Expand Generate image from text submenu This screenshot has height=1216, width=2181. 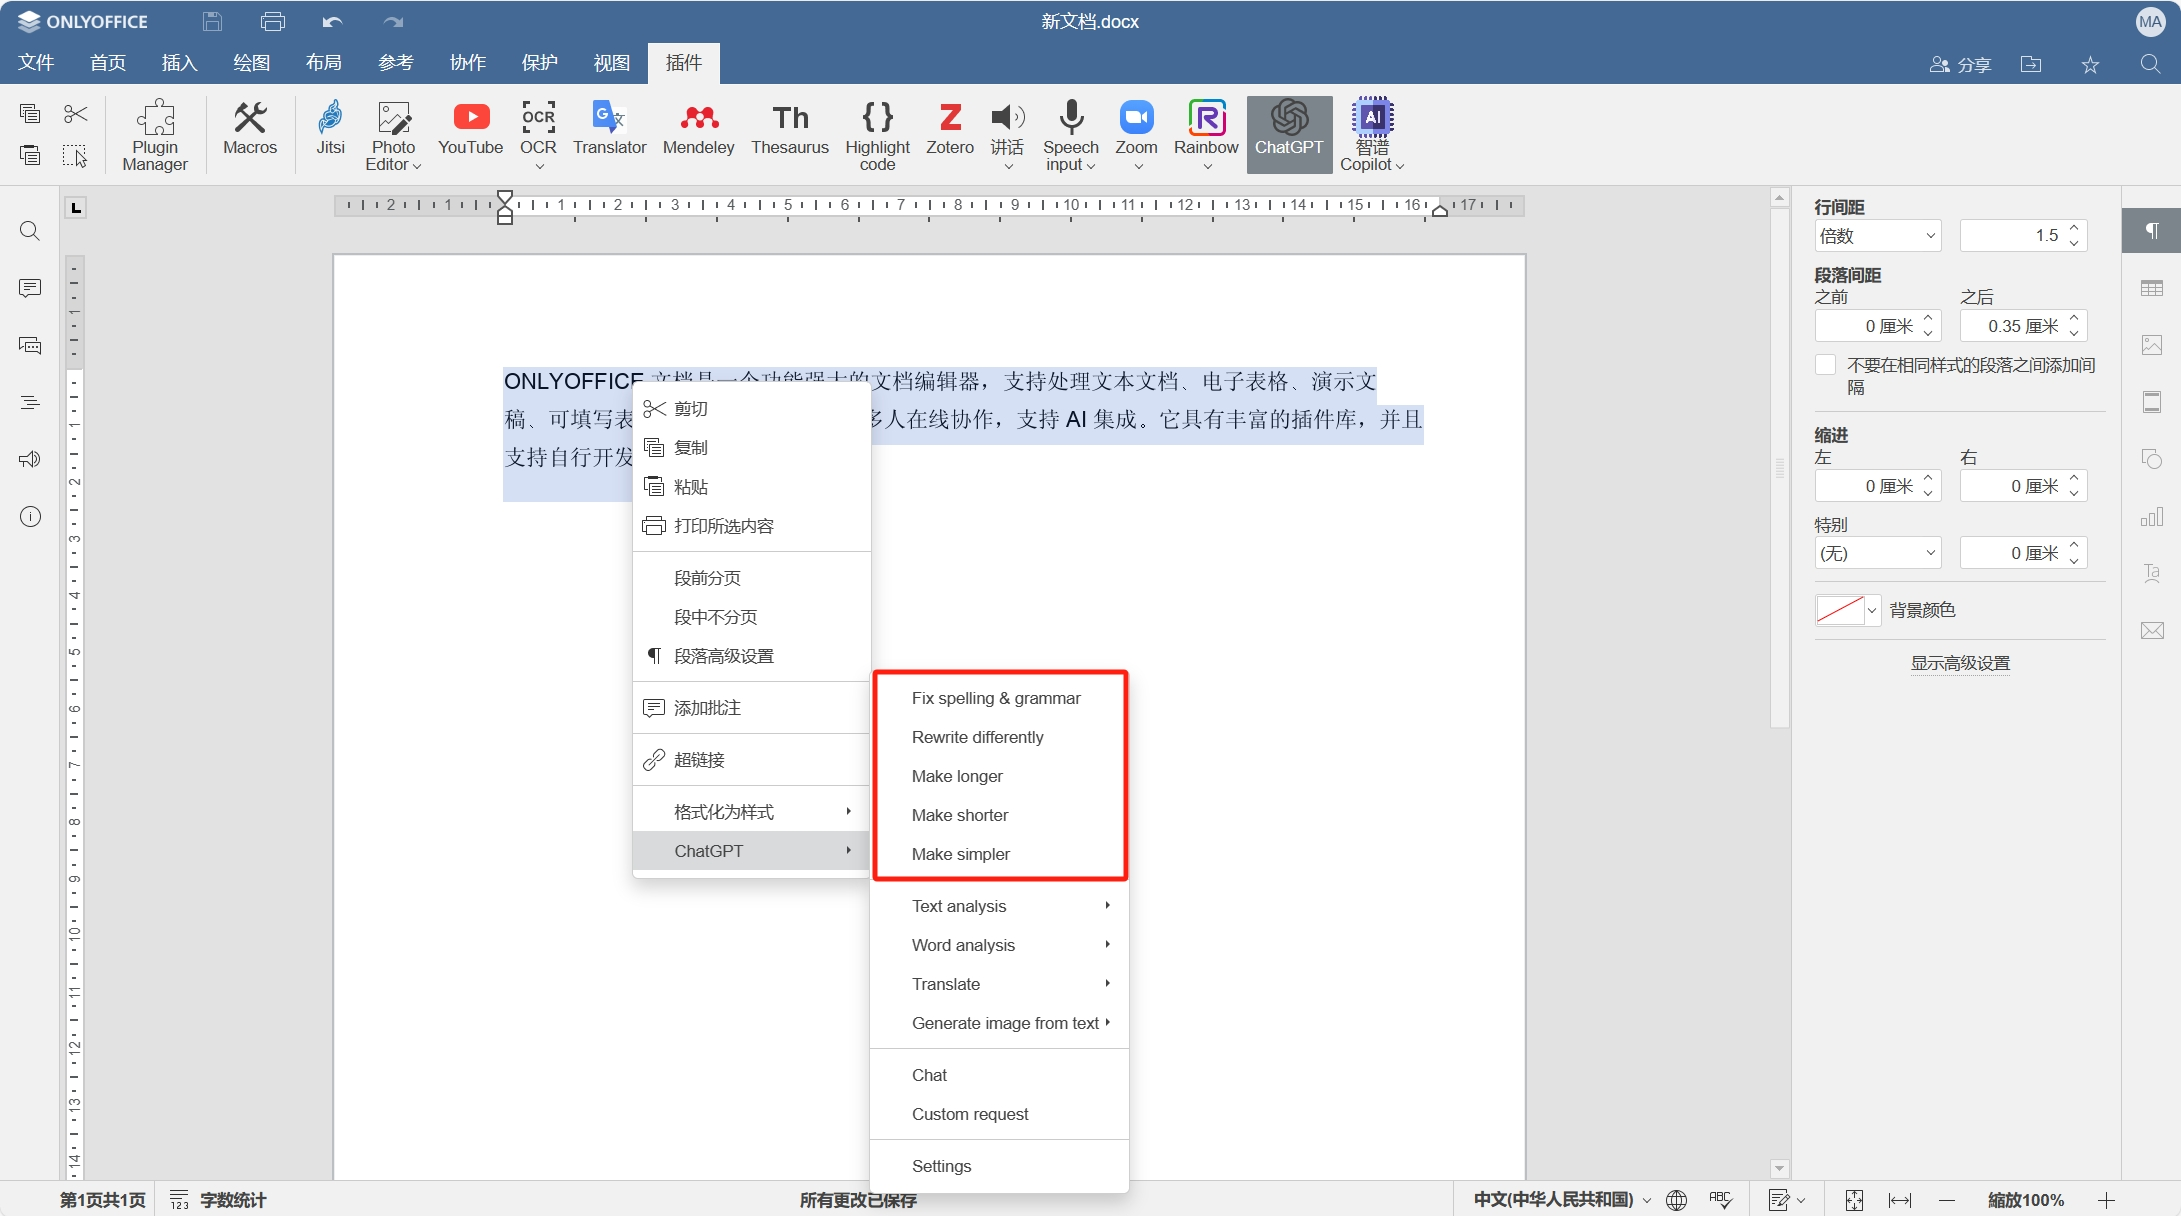(1000, 1023)
